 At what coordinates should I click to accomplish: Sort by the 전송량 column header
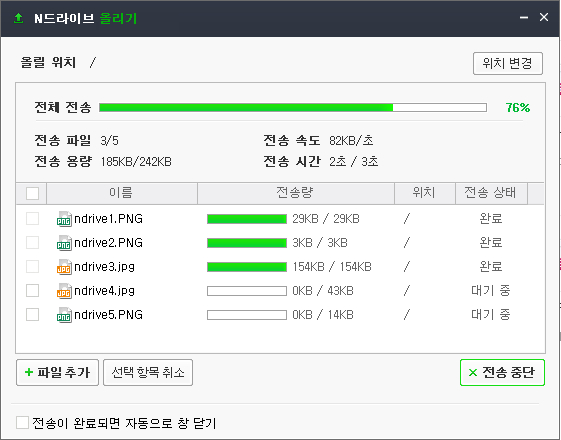click(x=296, y=193)
